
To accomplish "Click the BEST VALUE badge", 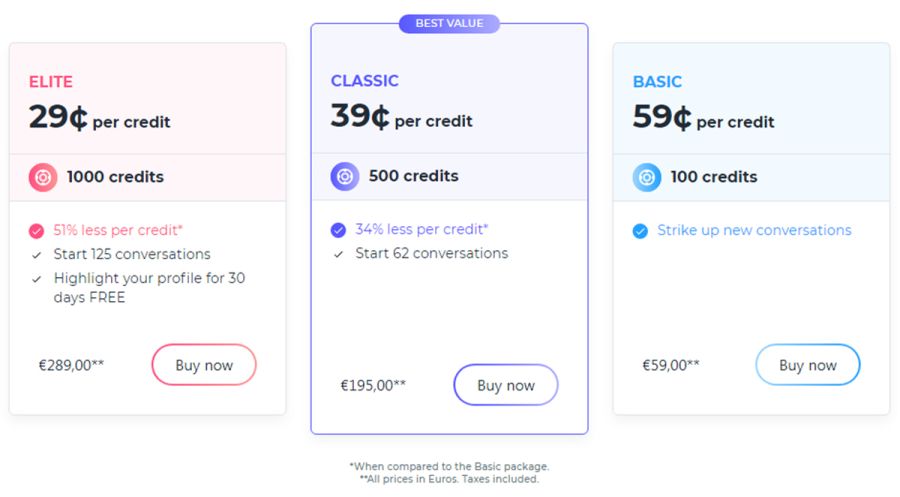I will pyautogui.click(x=449, y=24).
